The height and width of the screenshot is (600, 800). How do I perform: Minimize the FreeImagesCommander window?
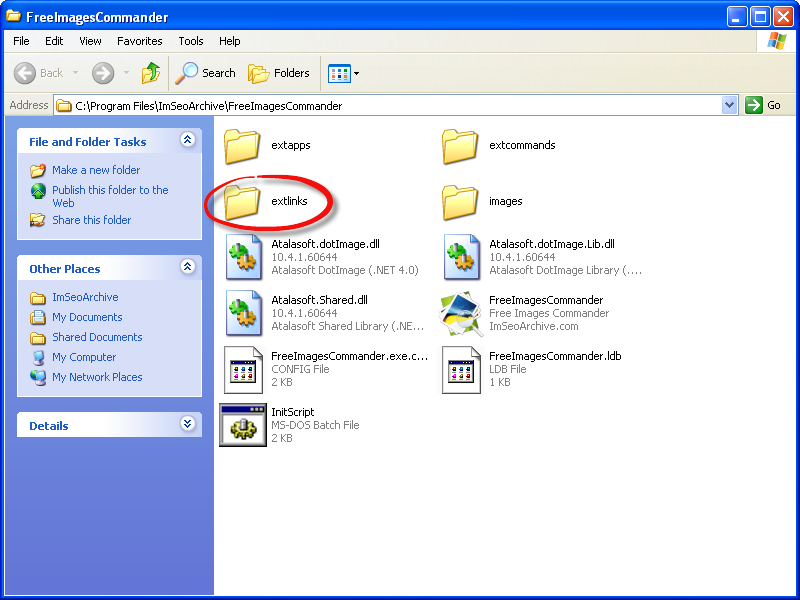[x=736, y=17]
